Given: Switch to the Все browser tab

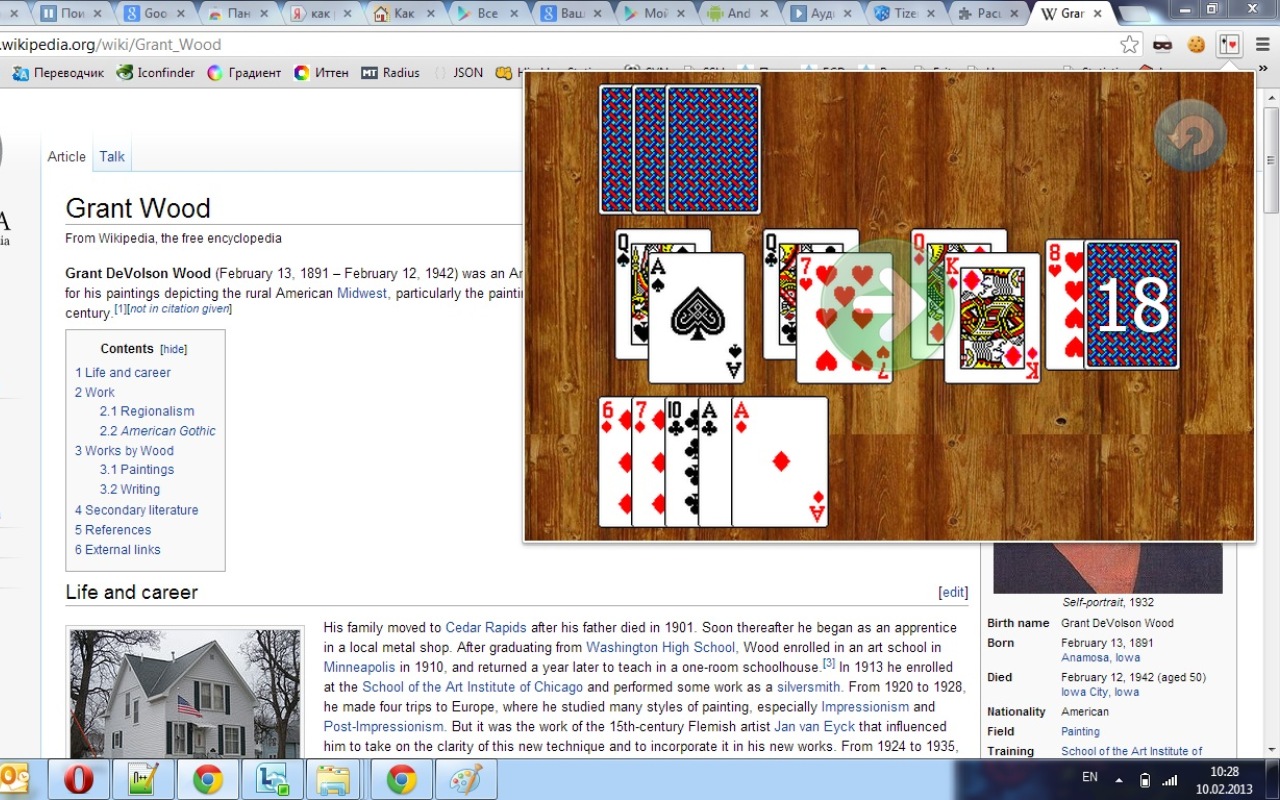Looking at the screenshot, I should (487, 13).
